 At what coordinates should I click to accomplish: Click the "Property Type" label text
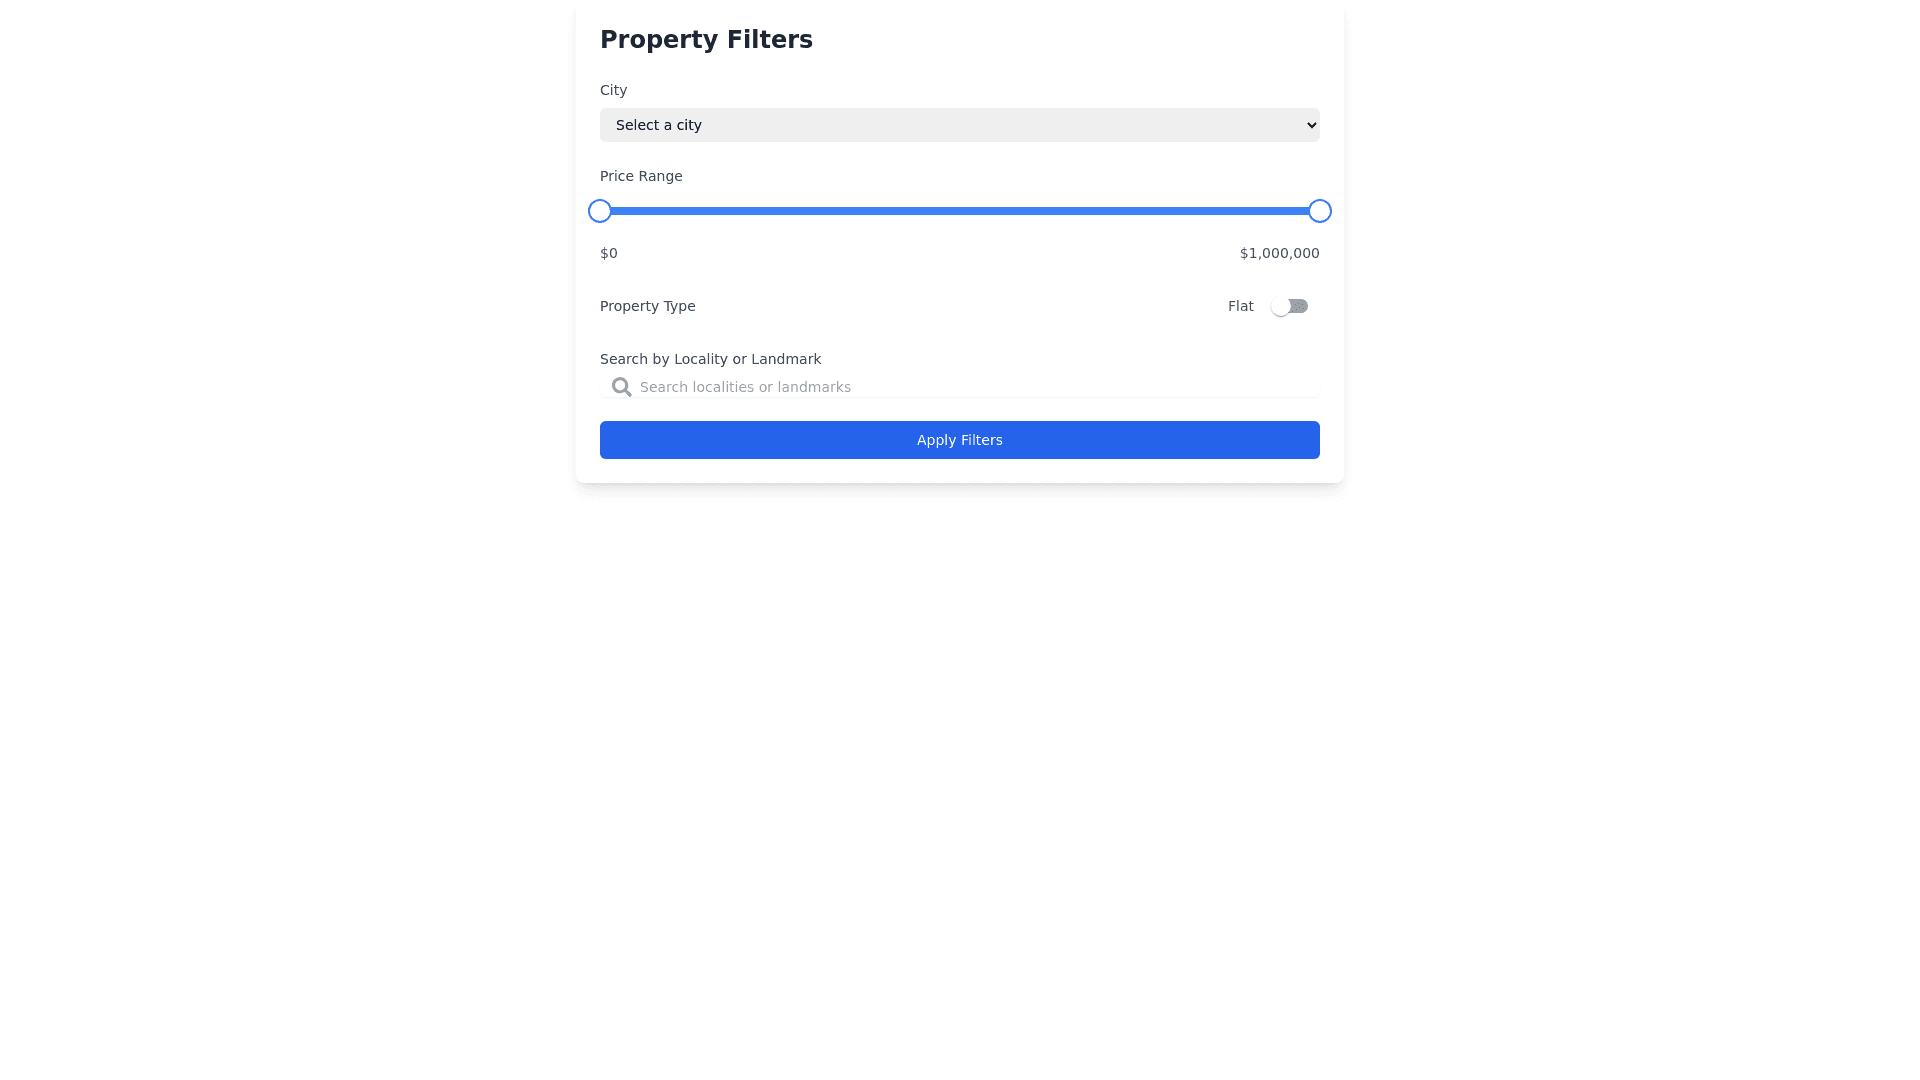coord(647,306)
